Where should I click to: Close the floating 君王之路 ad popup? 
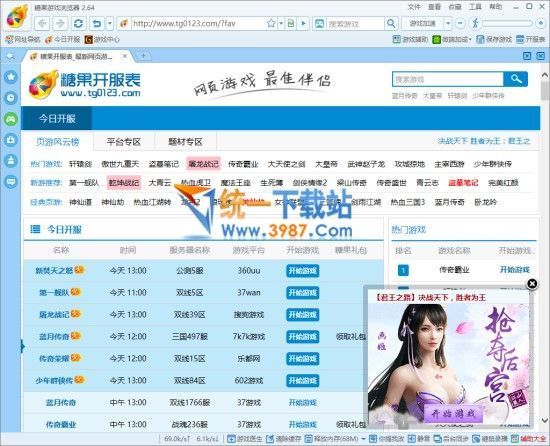[532, 283]
